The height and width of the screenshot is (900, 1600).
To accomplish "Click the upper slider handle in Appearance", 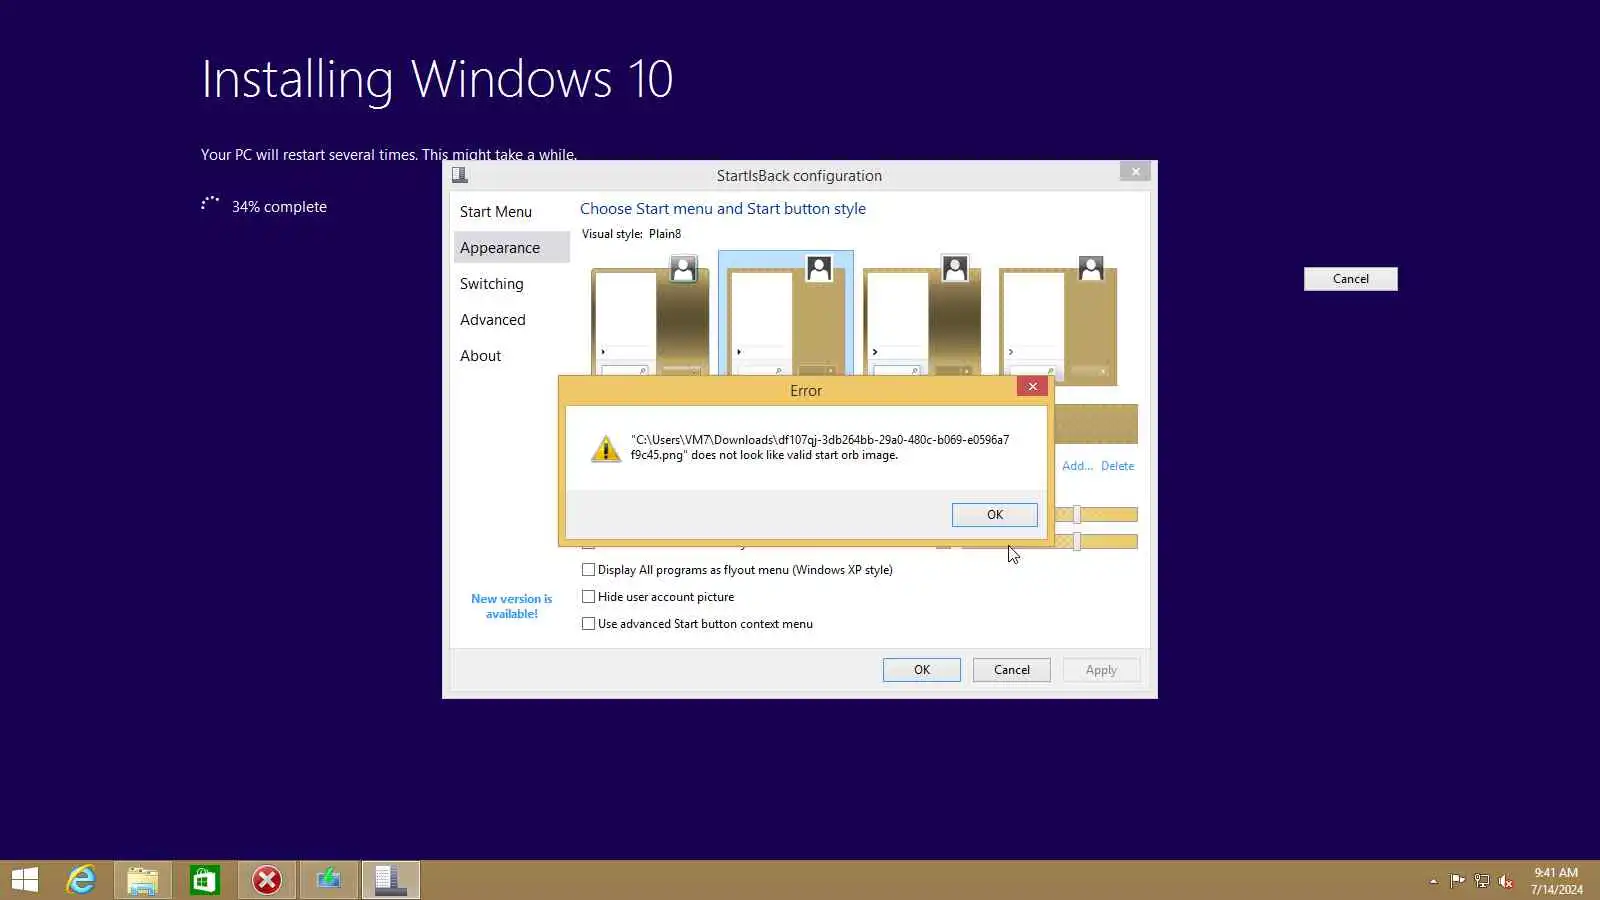I will click(1077, 515).
